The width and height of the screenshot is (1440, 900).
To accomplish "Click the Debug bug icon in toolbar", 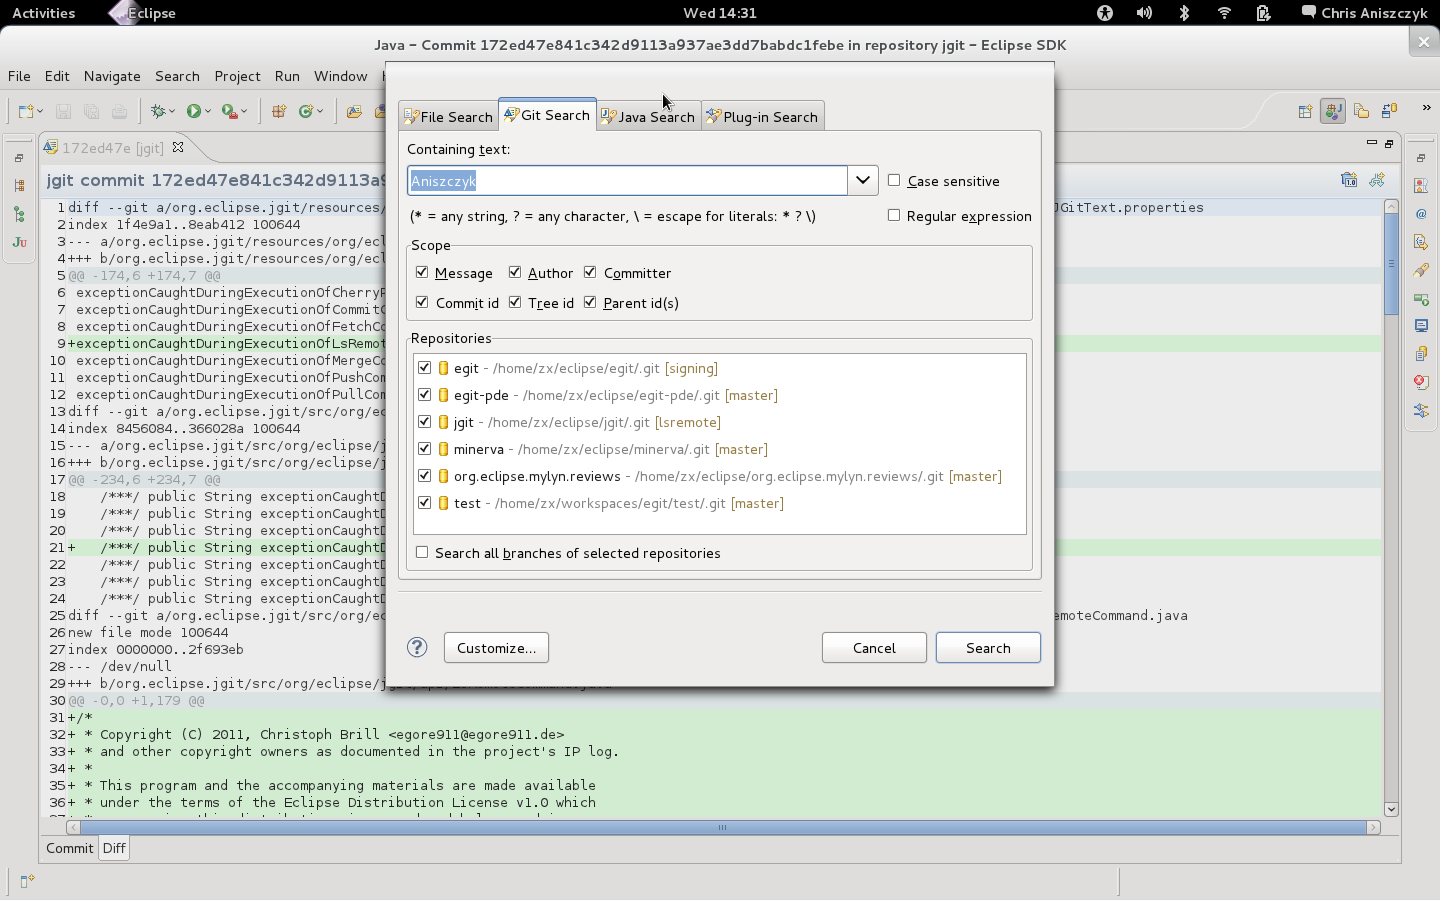I will [158, 111].
